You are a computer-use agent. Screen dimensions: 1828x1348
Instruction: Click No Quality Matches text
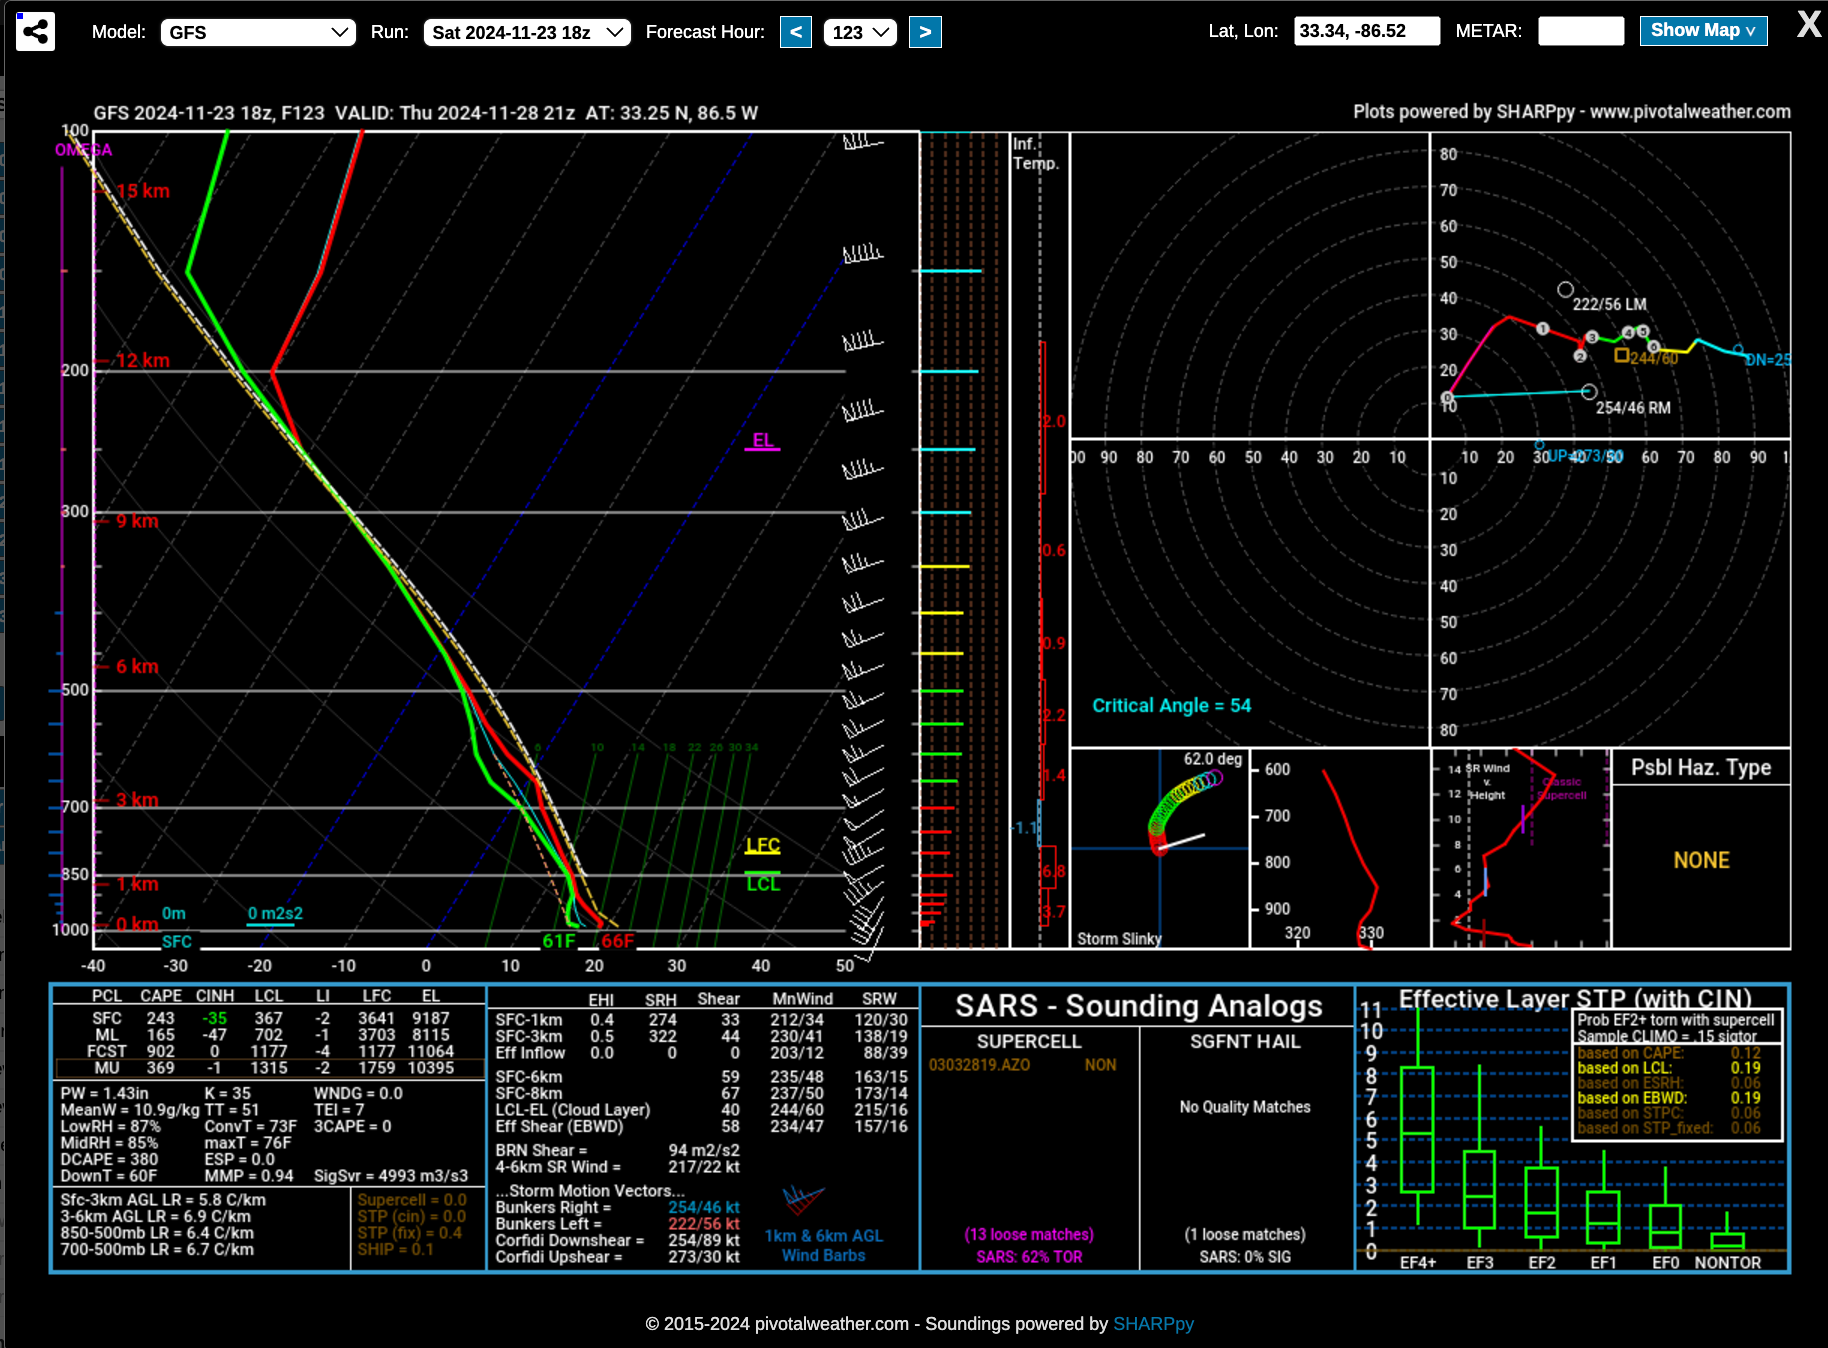coord(1245,1107)
